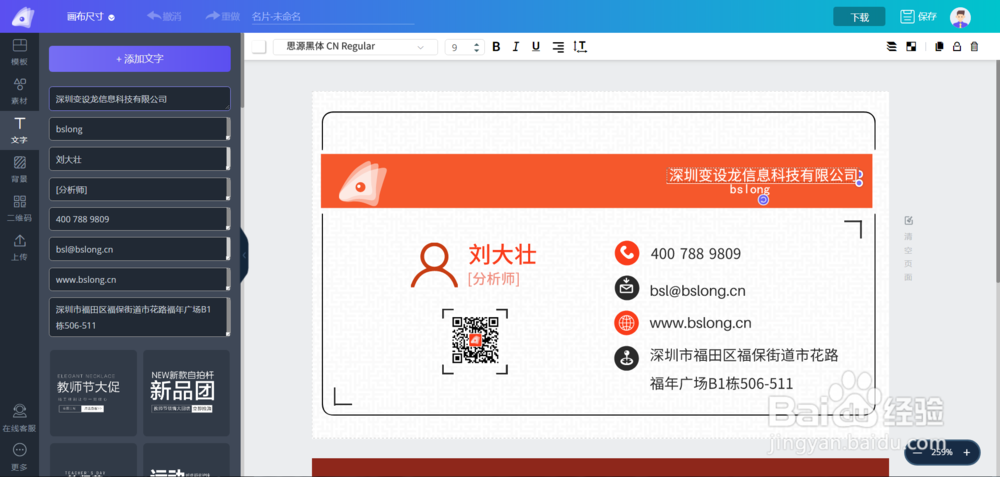The width and height of the screenshot is (1000, 477).
Task: Select the name 刘大壮 on the card
Action: tap(503, 254)
